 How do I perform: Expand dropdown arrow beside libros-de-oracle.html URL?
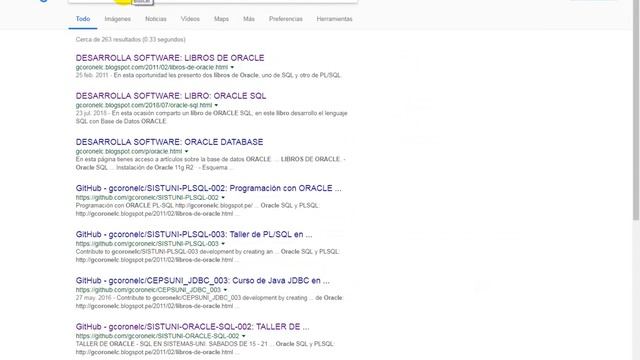232,67
